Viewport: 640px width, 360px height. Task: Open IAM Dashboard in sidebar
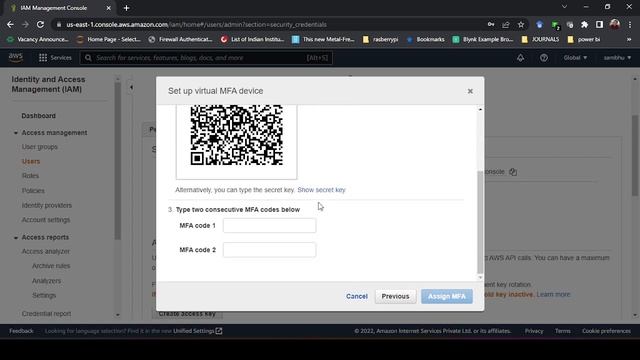point(38,116)
